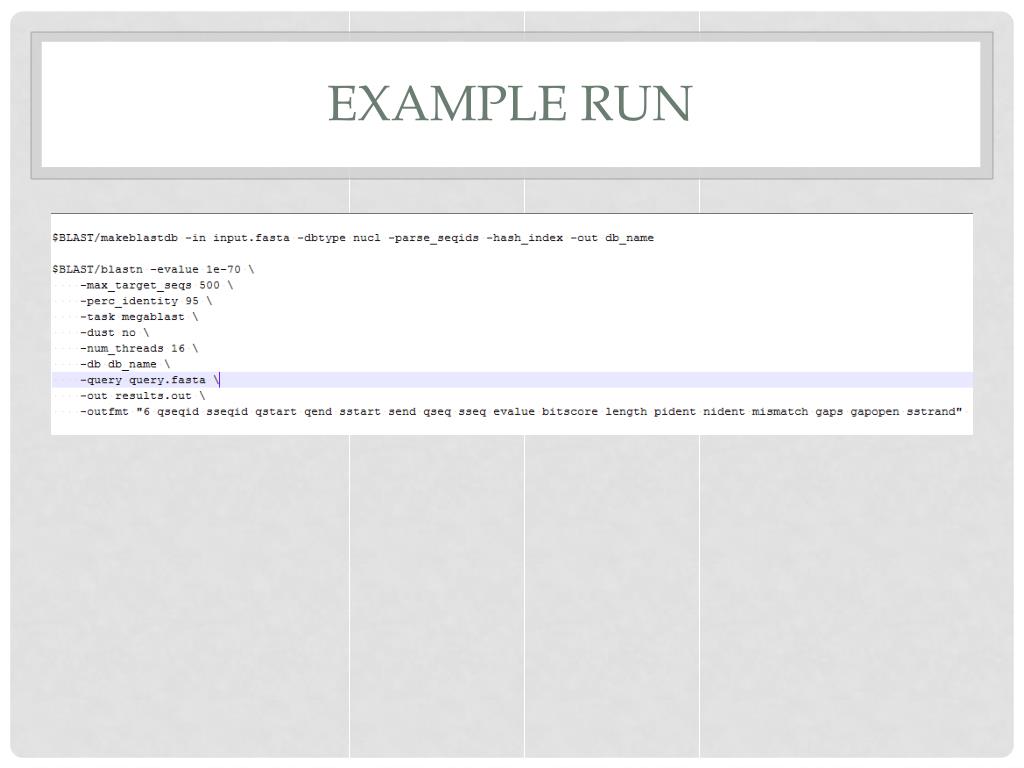Viewport: 1024px width, 768px height.
Task: Click the '-out results.out' line
Action: point(142,396)
